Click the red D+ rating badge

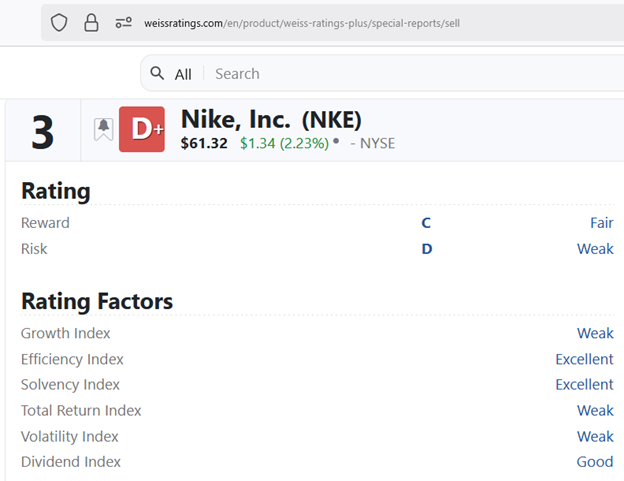(142, 129)
